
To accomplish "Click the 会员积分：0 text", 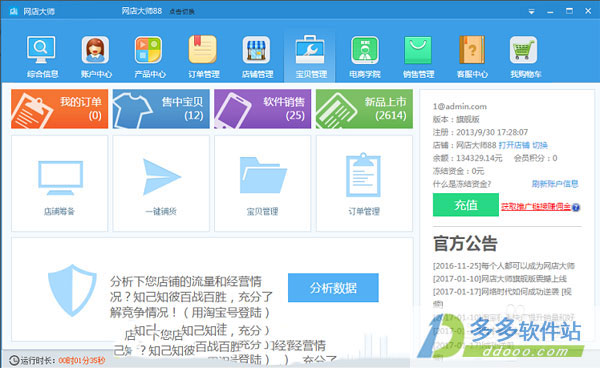I will click(x=535, y=158).
